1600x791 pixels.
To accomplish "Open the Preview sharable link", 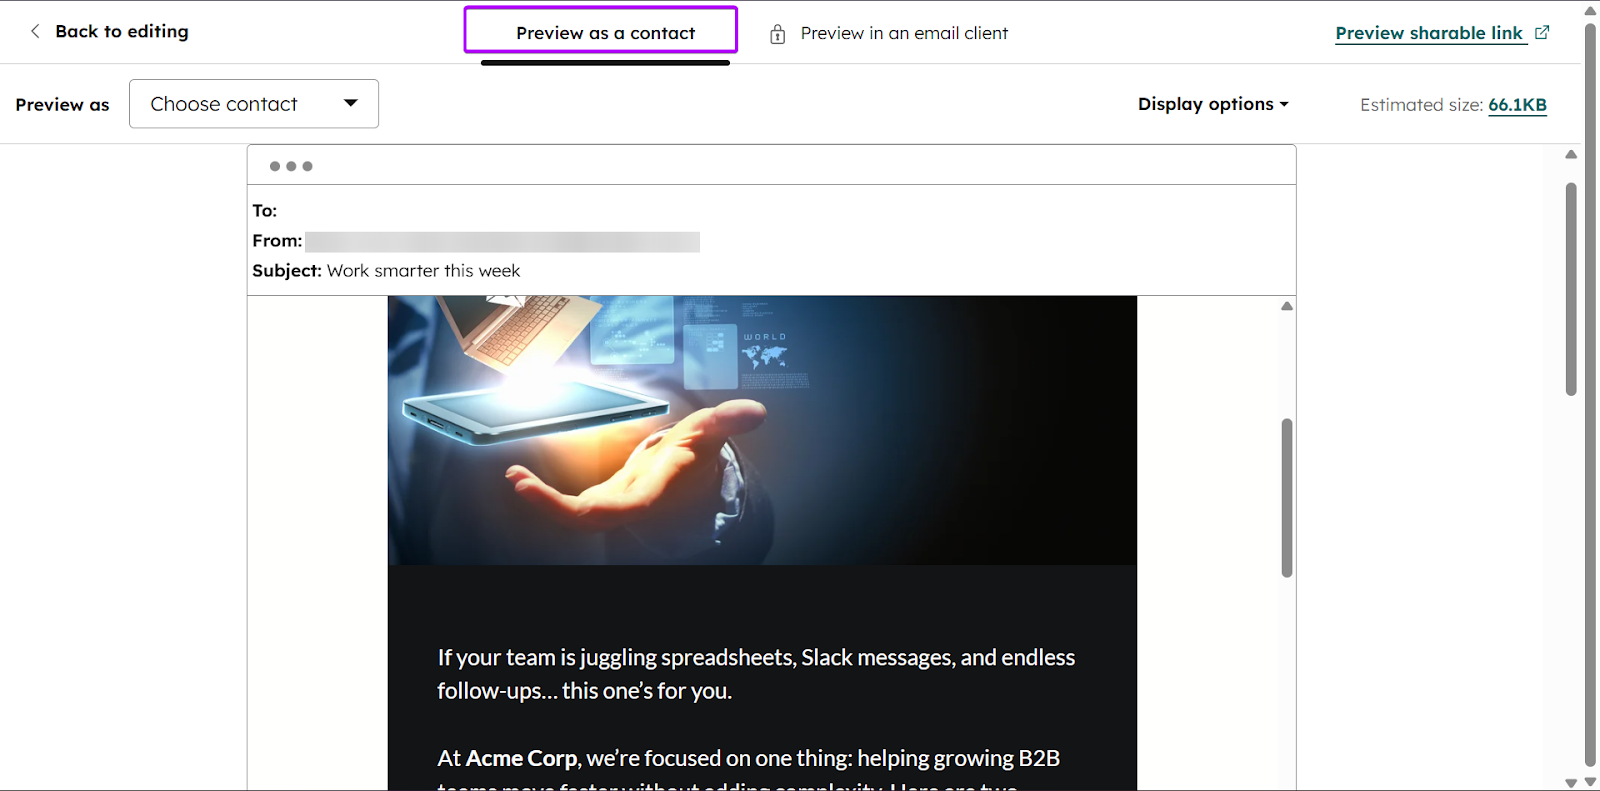I will click(1429, 33).
